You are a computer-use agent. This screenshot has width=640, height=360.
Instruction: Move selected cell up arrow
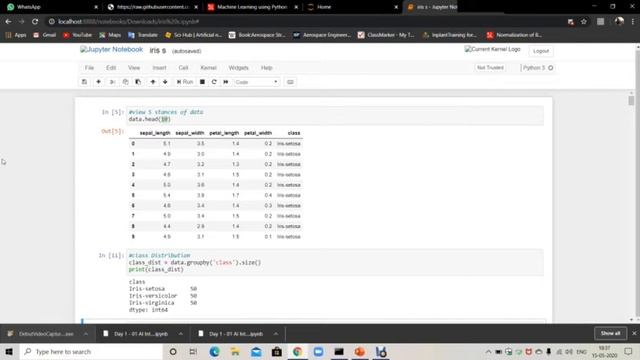[153, 82]
